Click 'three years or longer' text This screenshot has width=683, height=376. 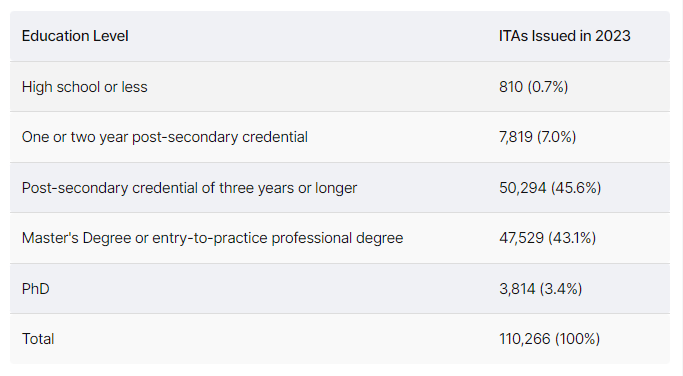288,188
